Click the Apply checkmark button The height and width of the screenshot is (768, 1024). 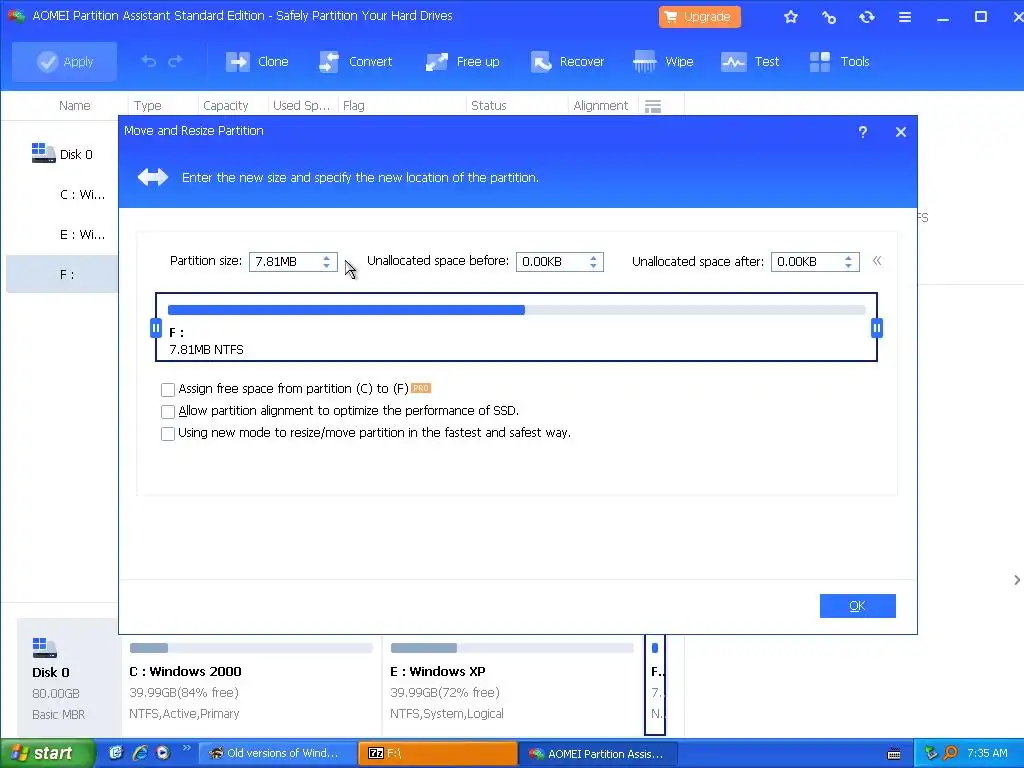64,61
